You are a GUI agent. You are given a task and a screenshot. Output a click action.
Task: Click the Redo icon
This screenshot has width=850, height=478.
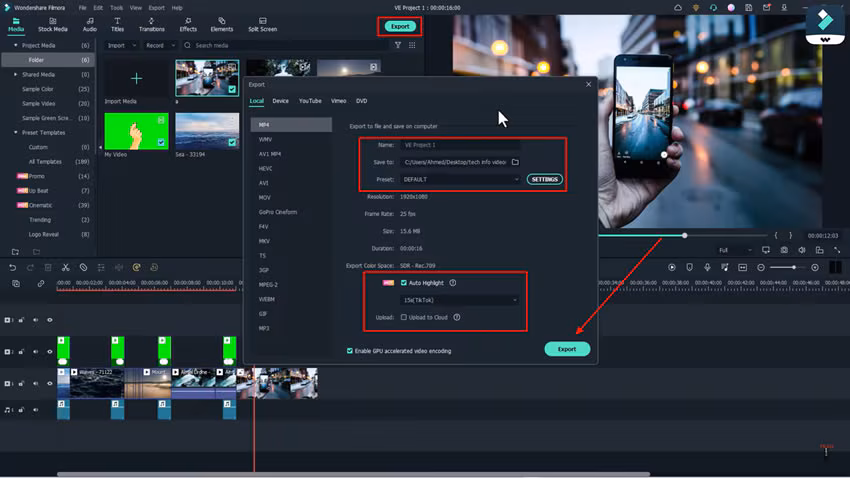[30, 268]
